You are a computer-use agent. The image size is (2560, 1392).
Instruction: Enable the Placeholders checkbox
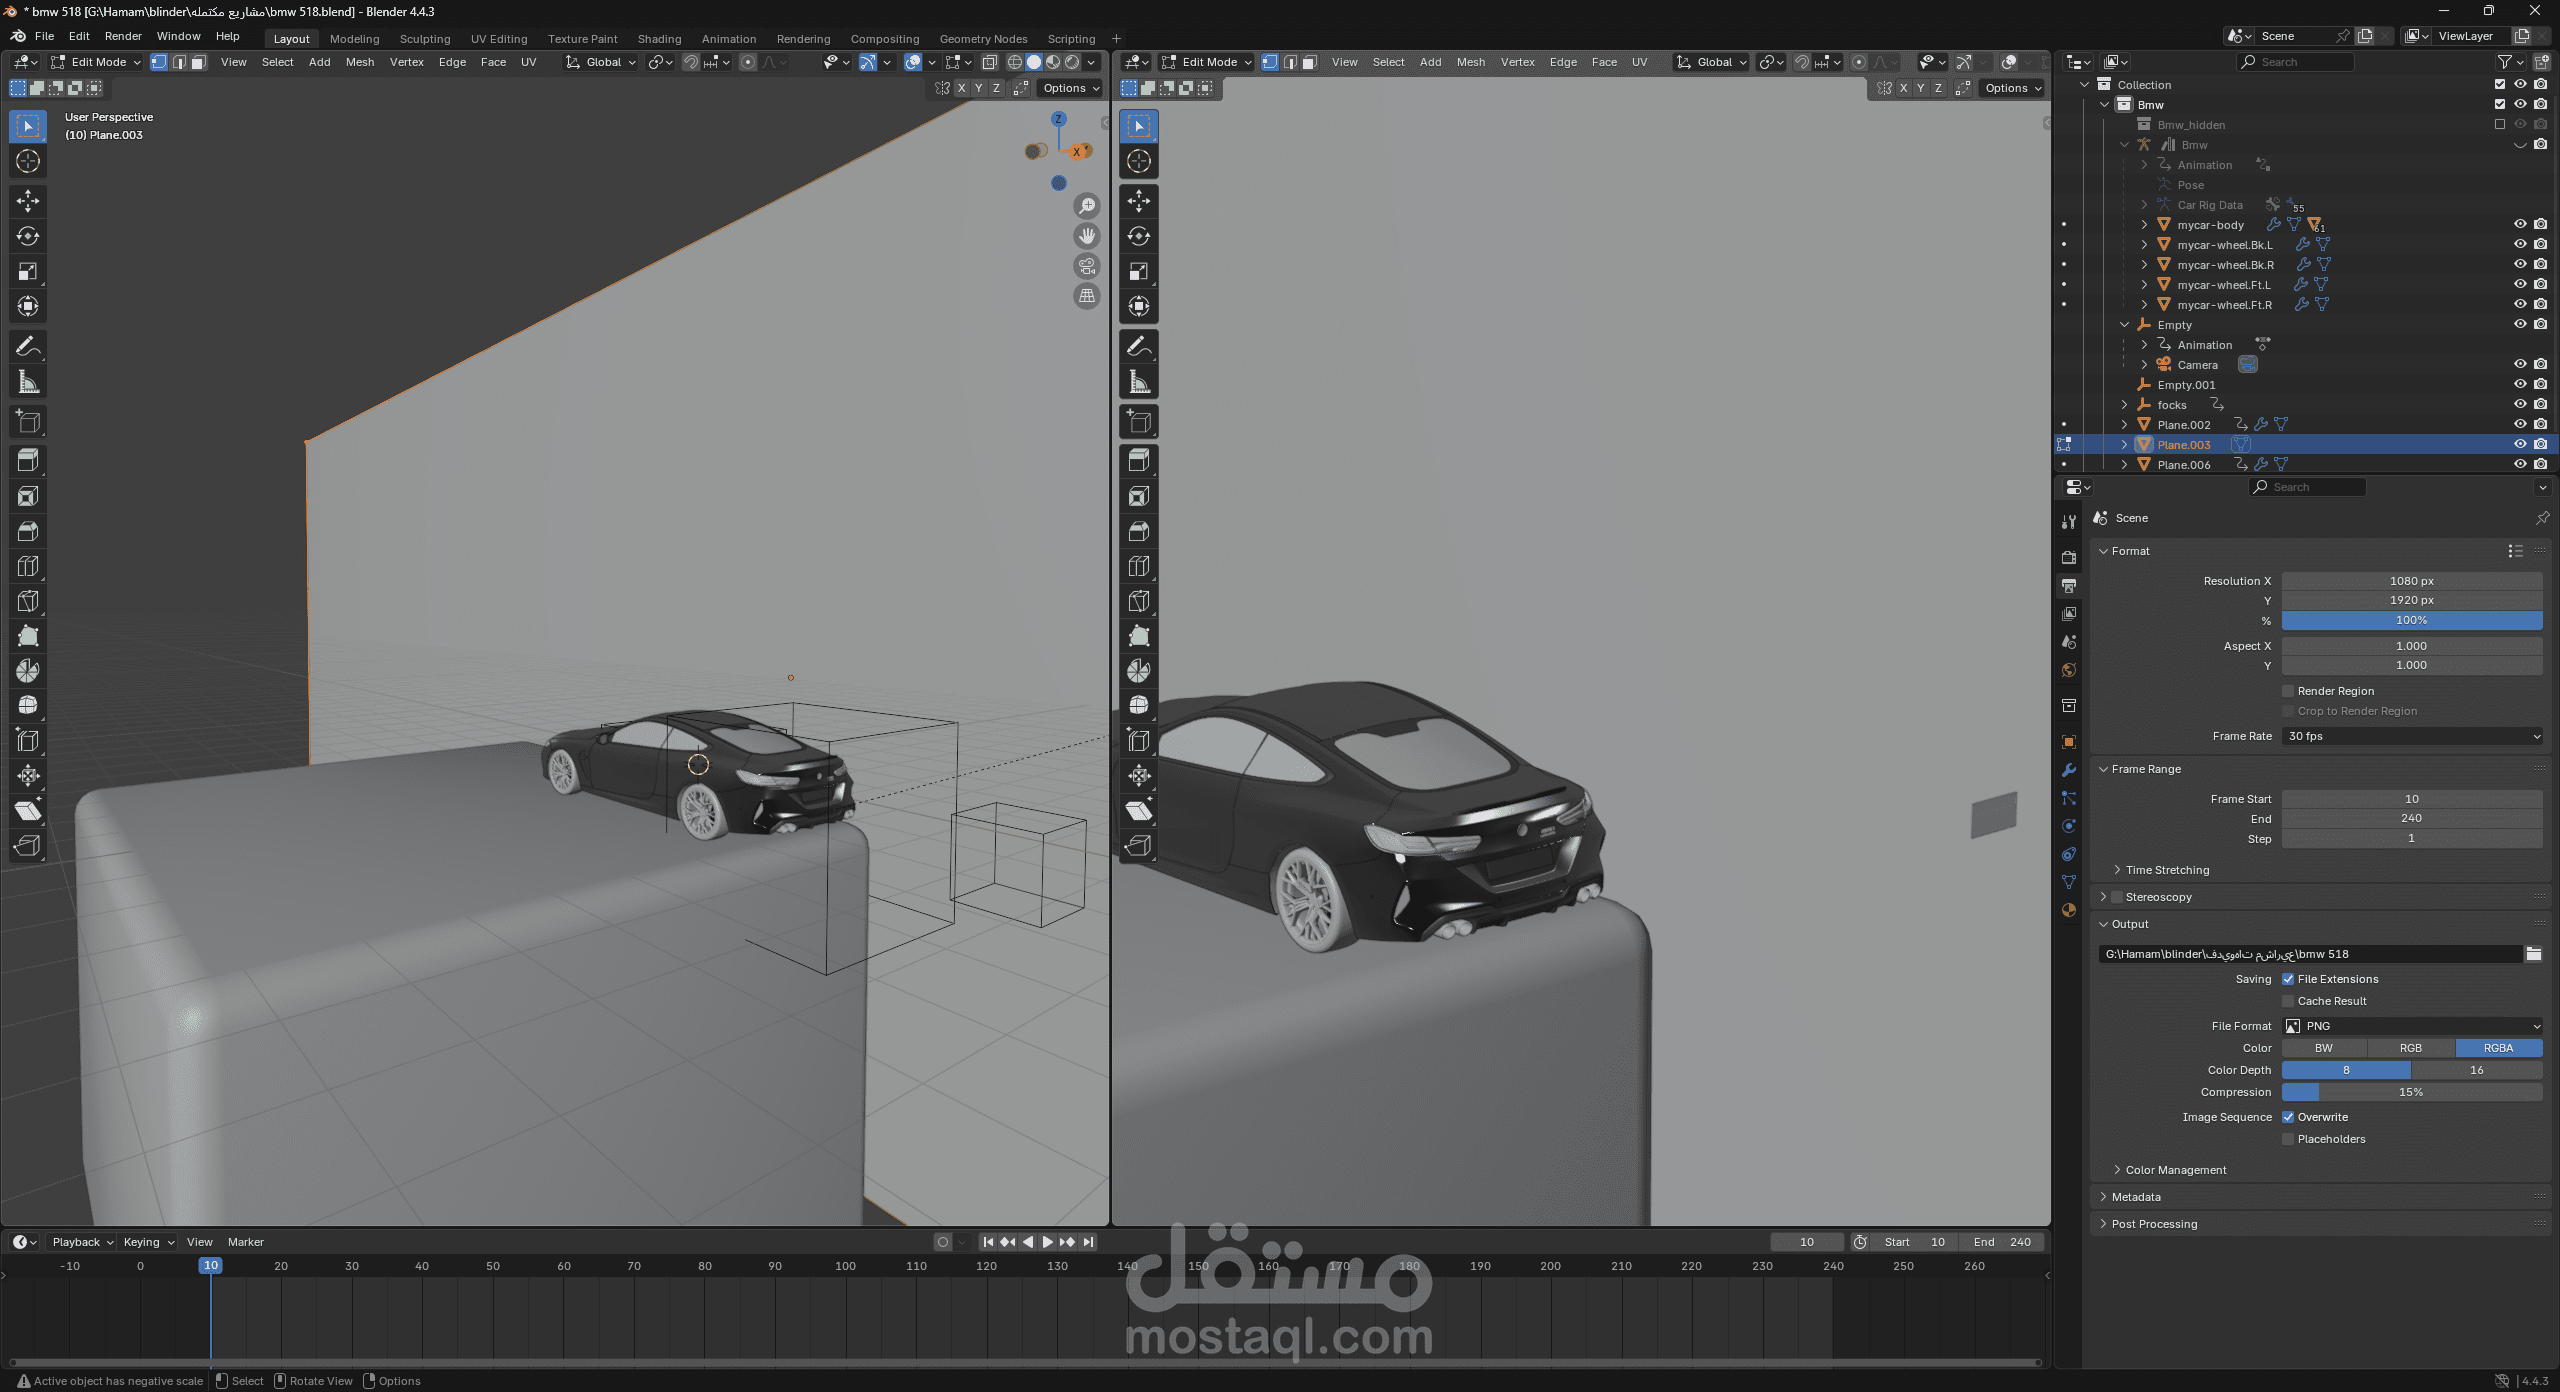click(2288, 1139)
